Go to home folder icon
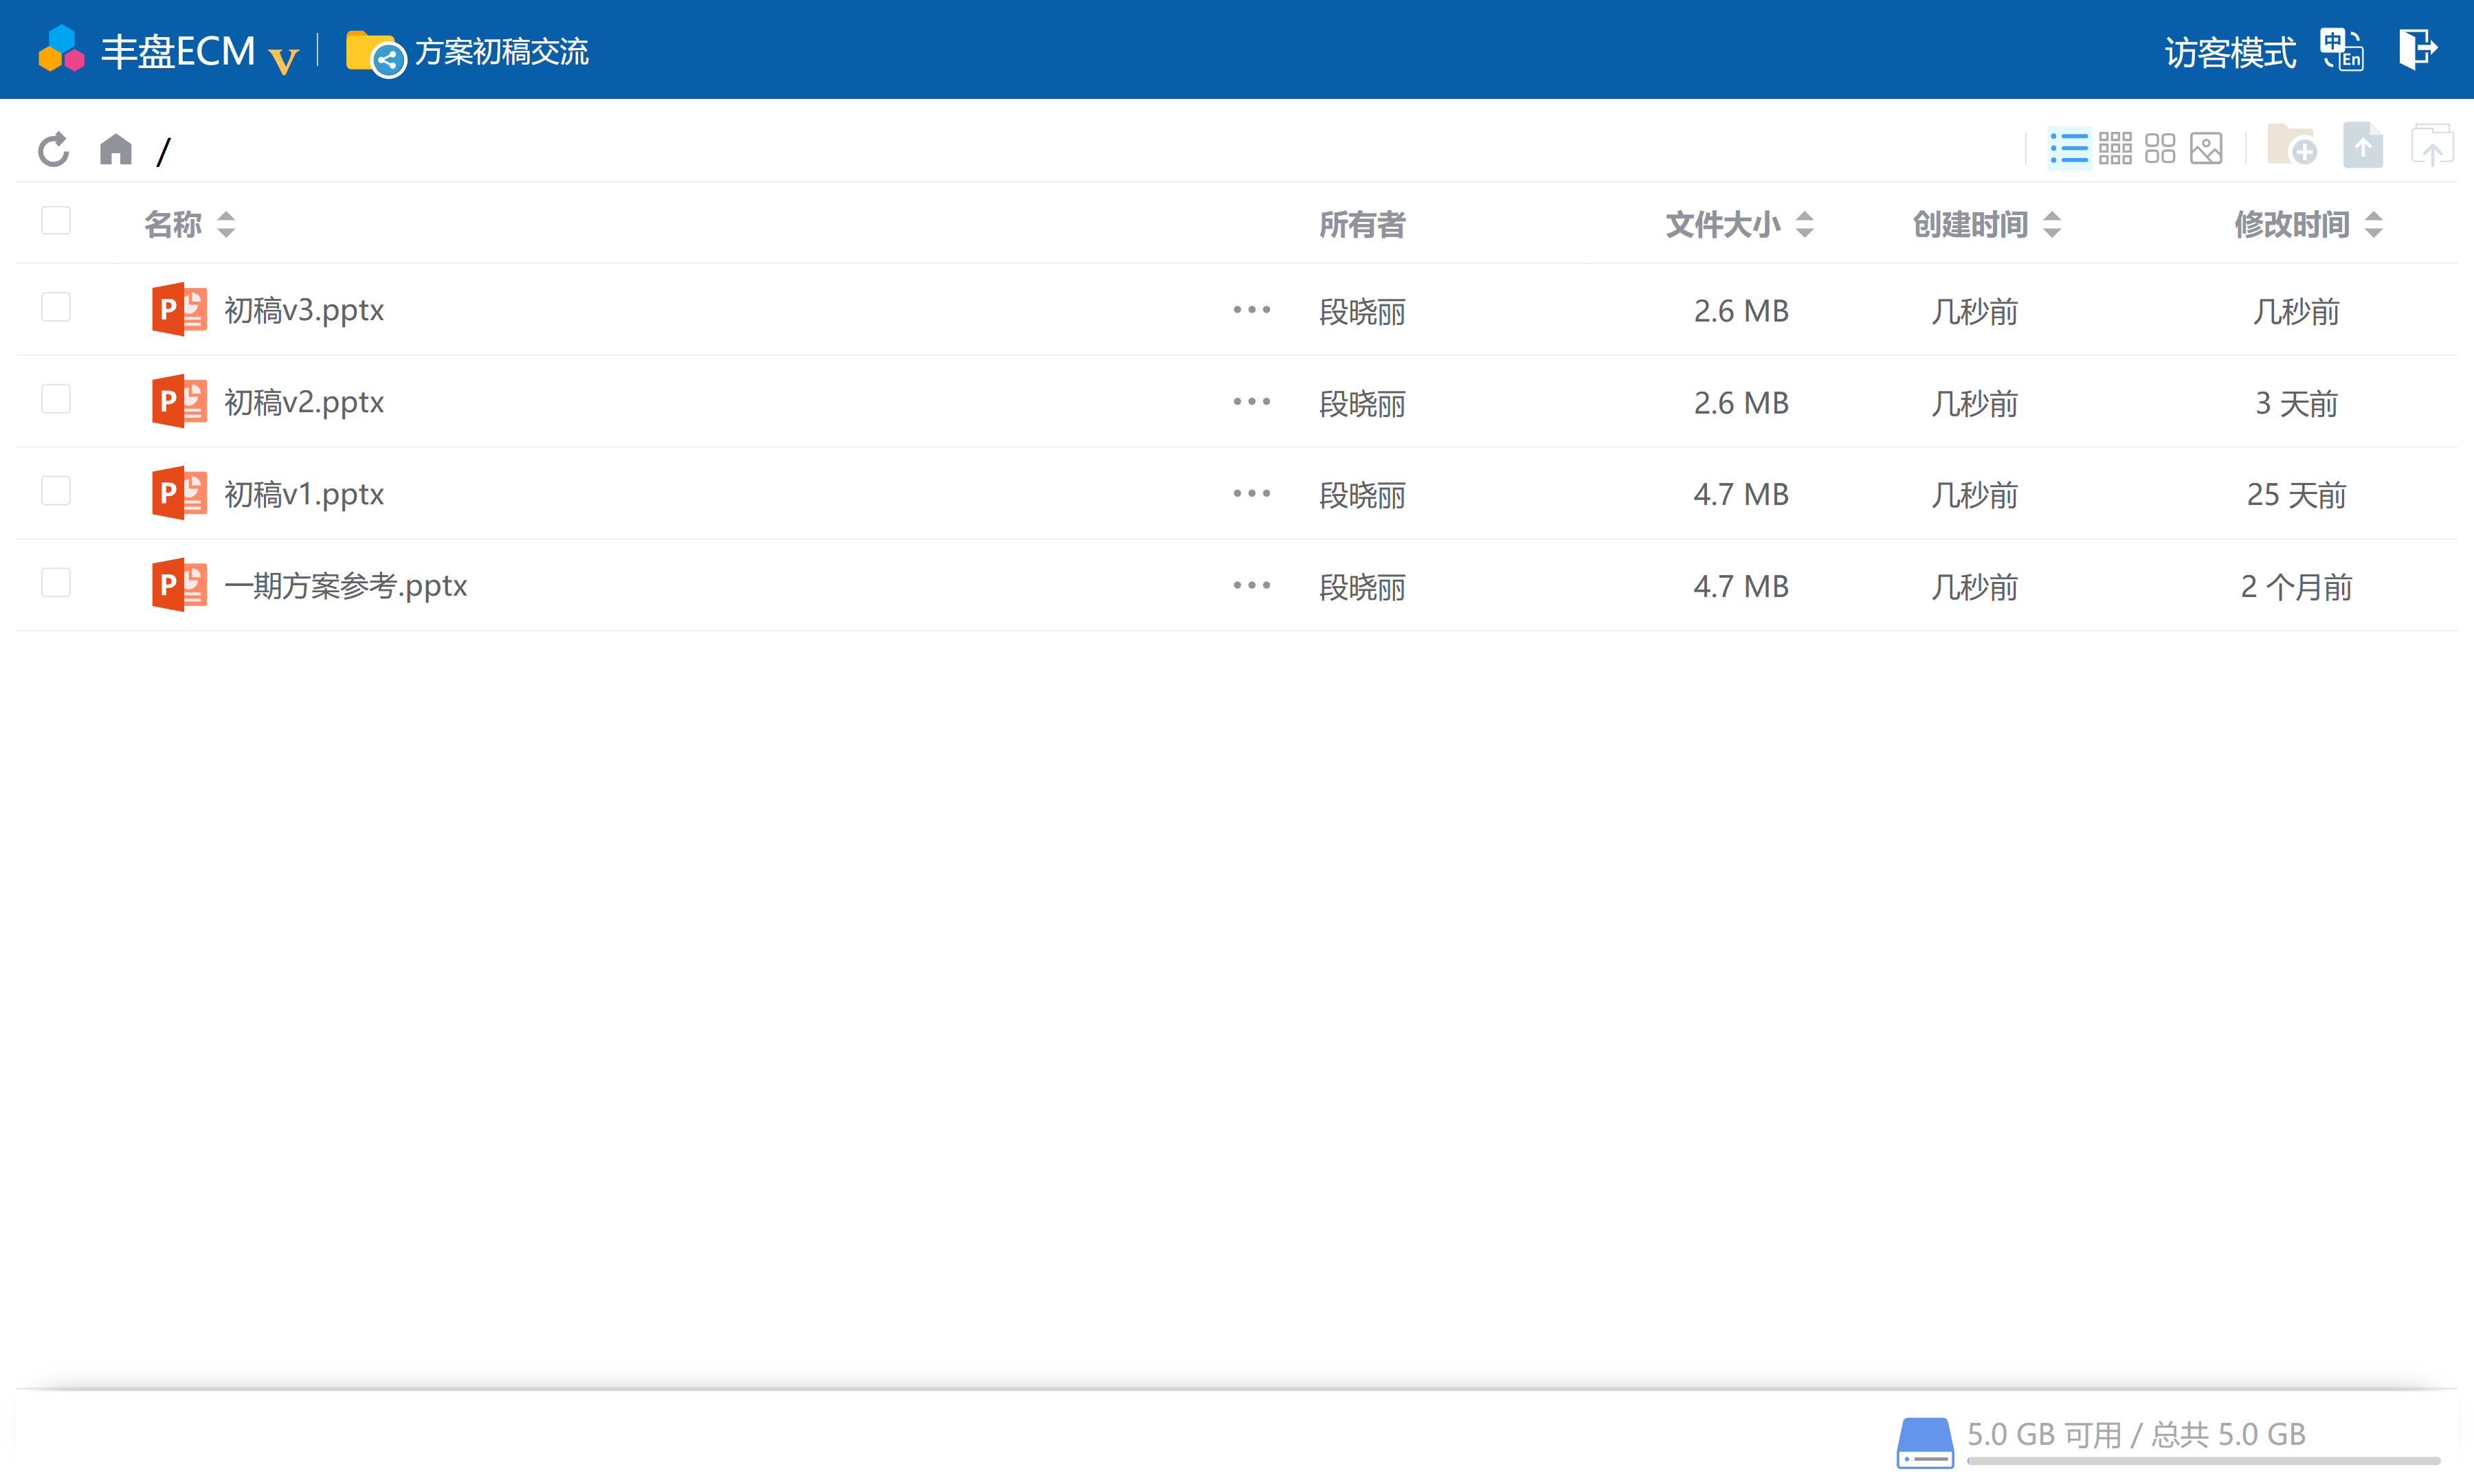2474x1484 pixels. (x=116, y=149)
